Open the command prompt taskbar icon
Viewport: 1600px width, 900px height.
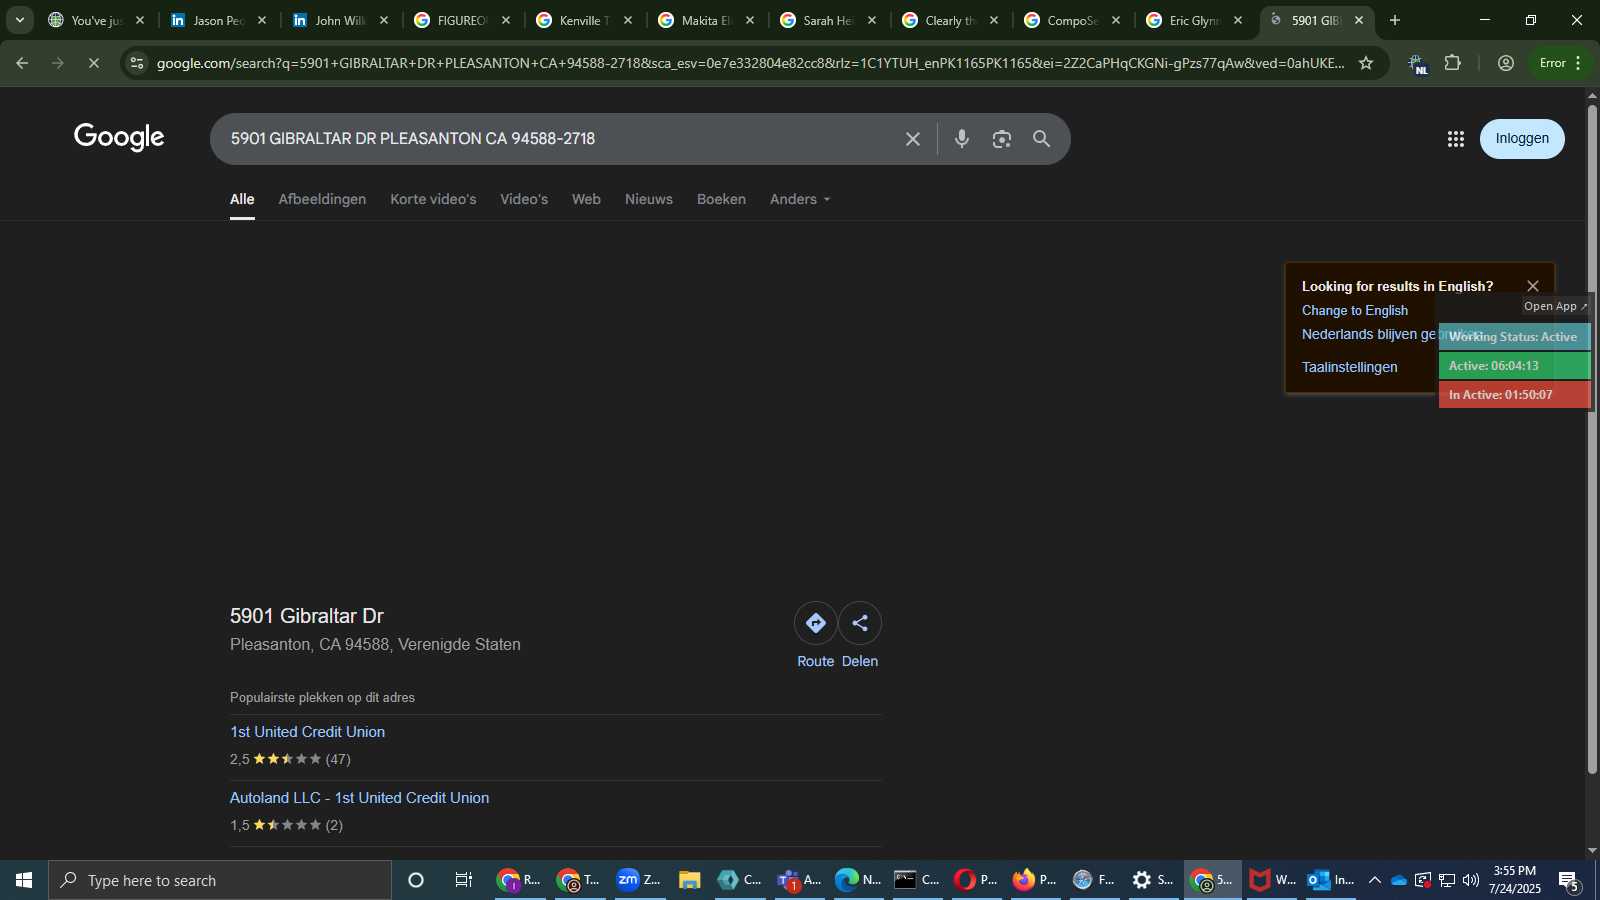coord(917,880)
